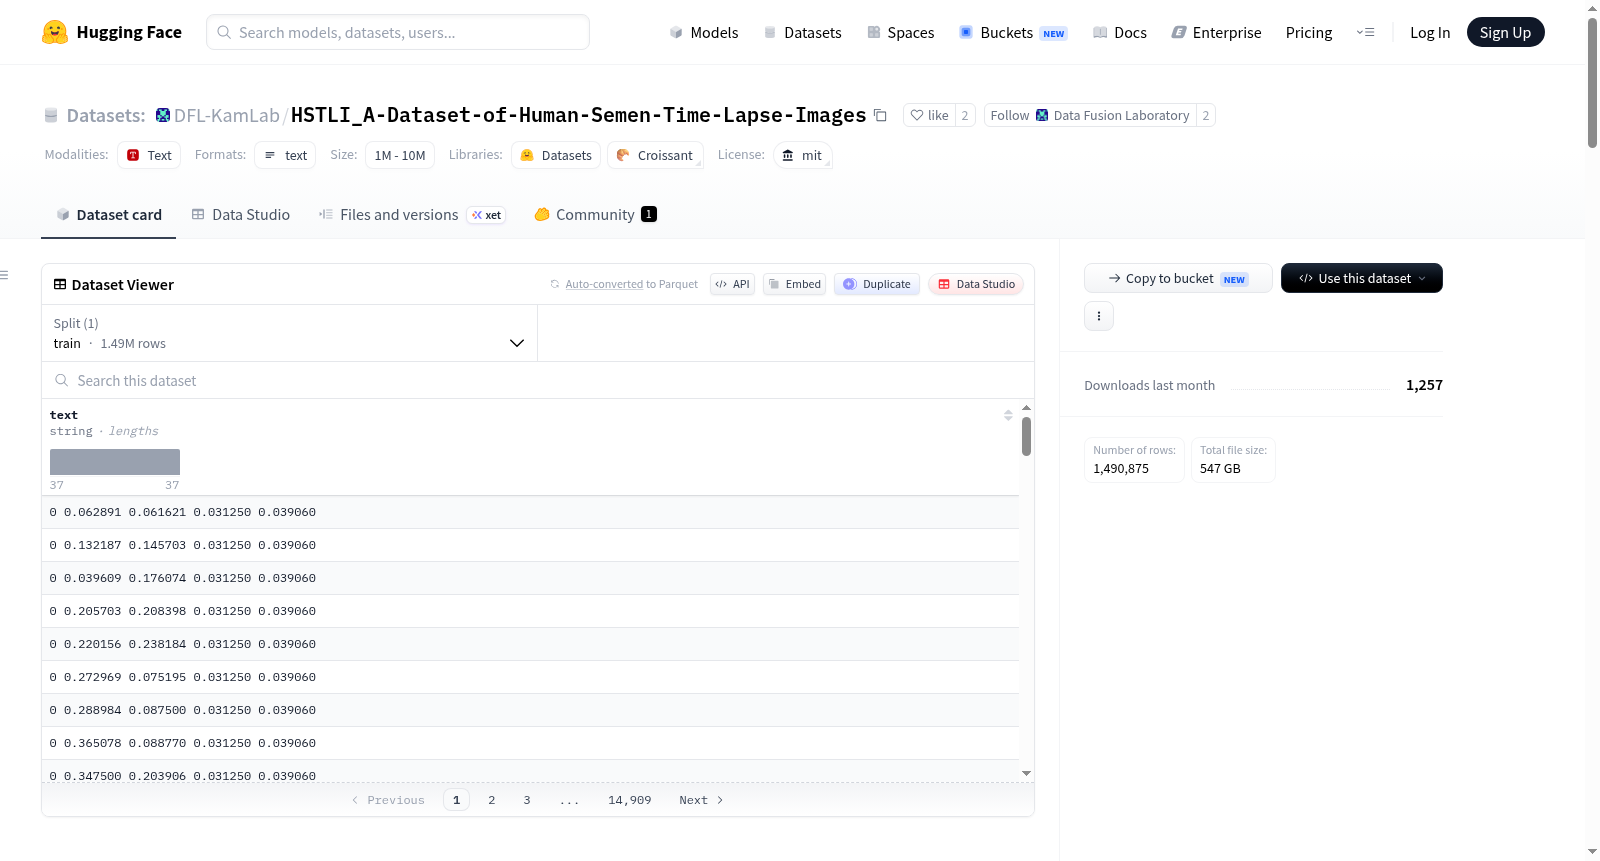
Task: Select the row starting with 0 0.288984
Action: (x=530, y=710)
